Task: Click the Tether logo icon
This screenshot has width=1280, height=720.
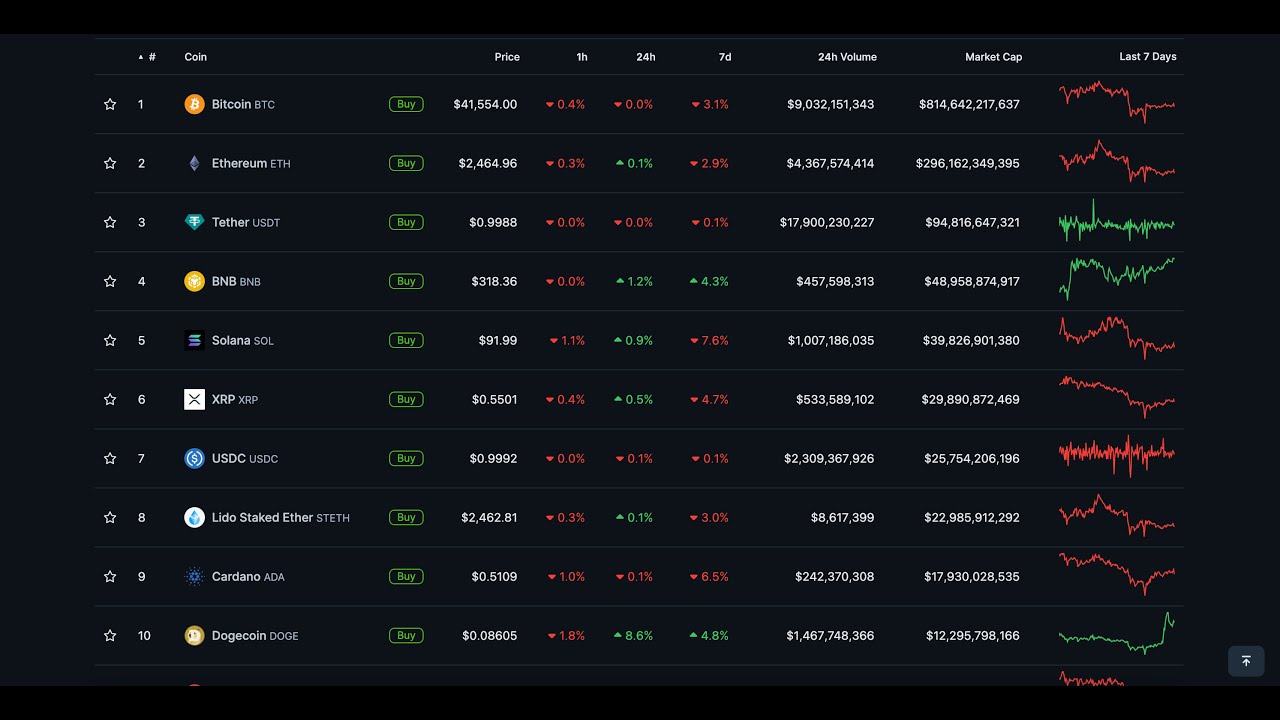Action: pyautogui.click(x=194, y=222)
